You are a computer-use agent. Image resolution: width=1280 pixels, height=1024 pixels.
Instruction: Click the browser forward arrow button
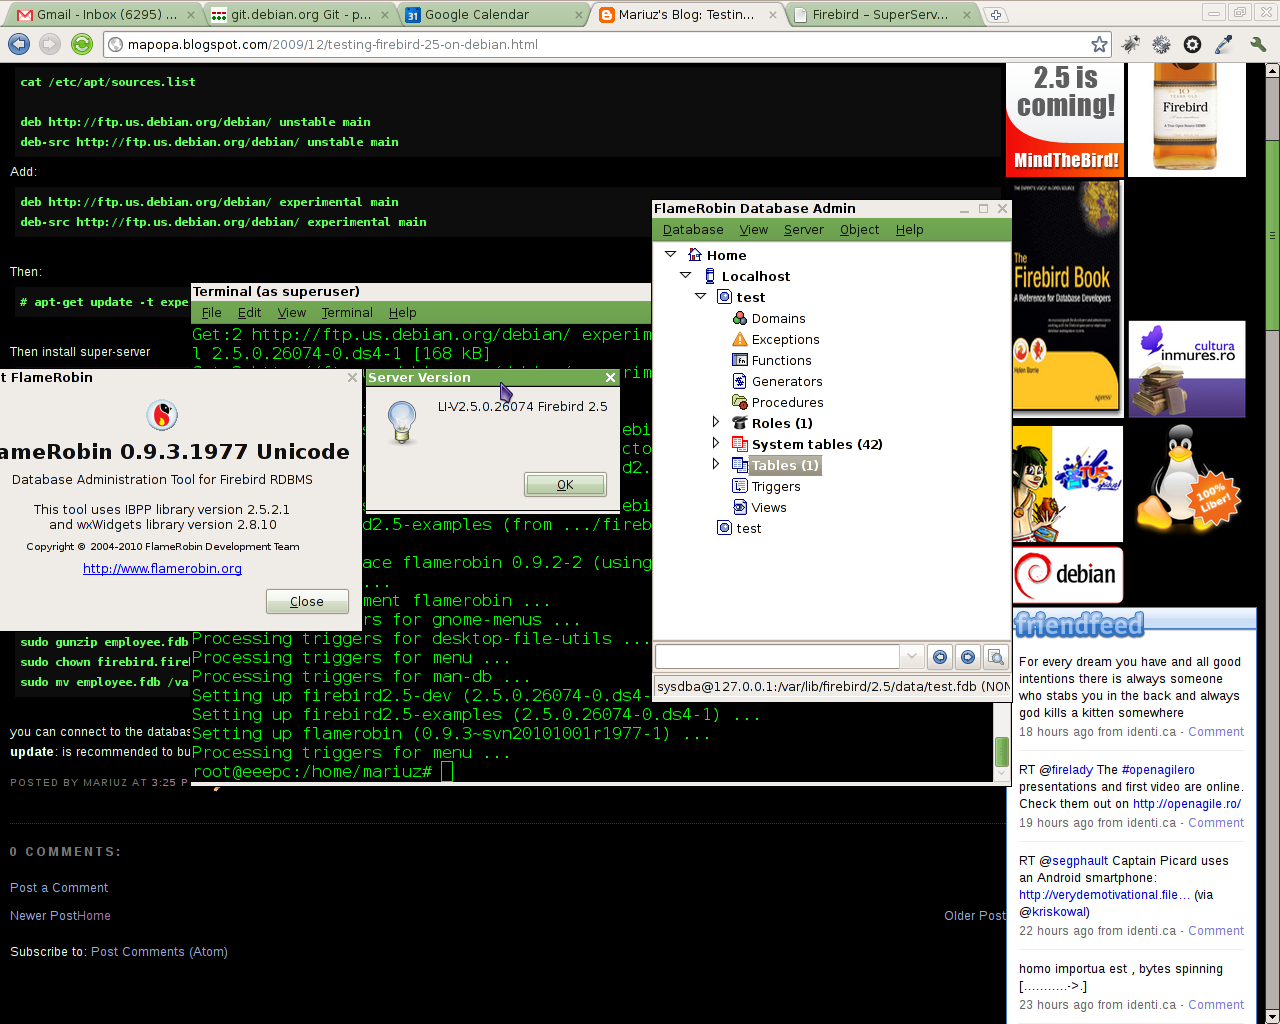click(x=50, y=44)
